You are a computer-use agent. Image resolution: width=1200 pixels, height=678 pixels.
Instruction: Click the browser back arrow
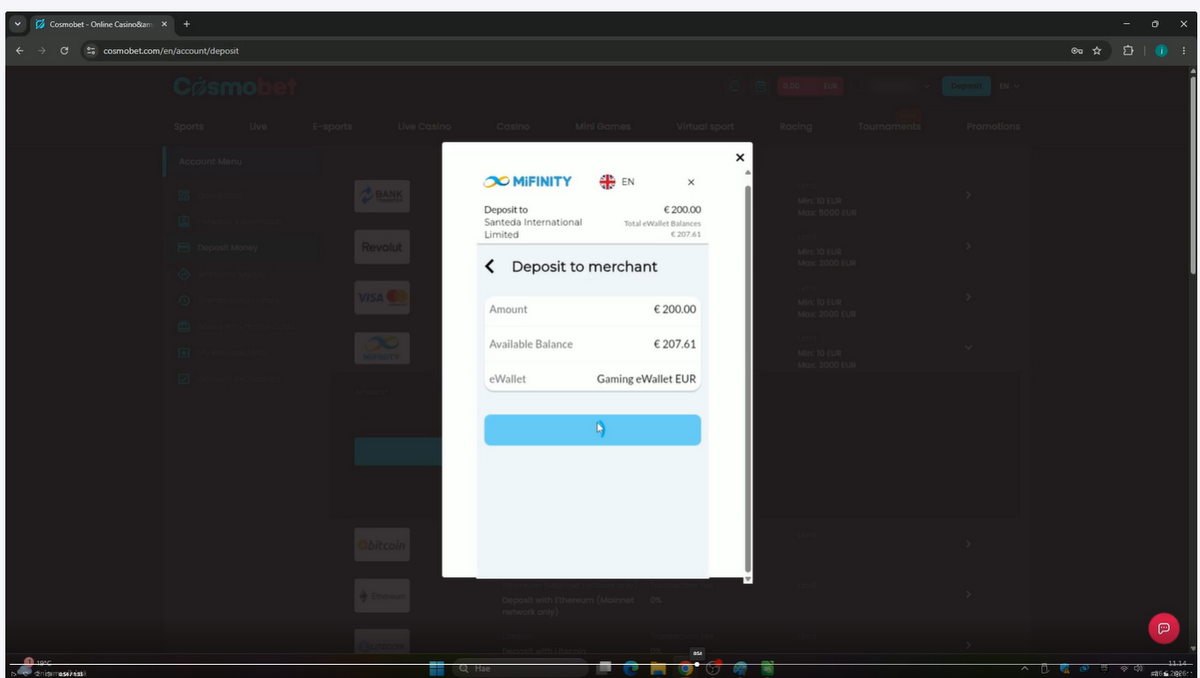click(x=20, y=50)
